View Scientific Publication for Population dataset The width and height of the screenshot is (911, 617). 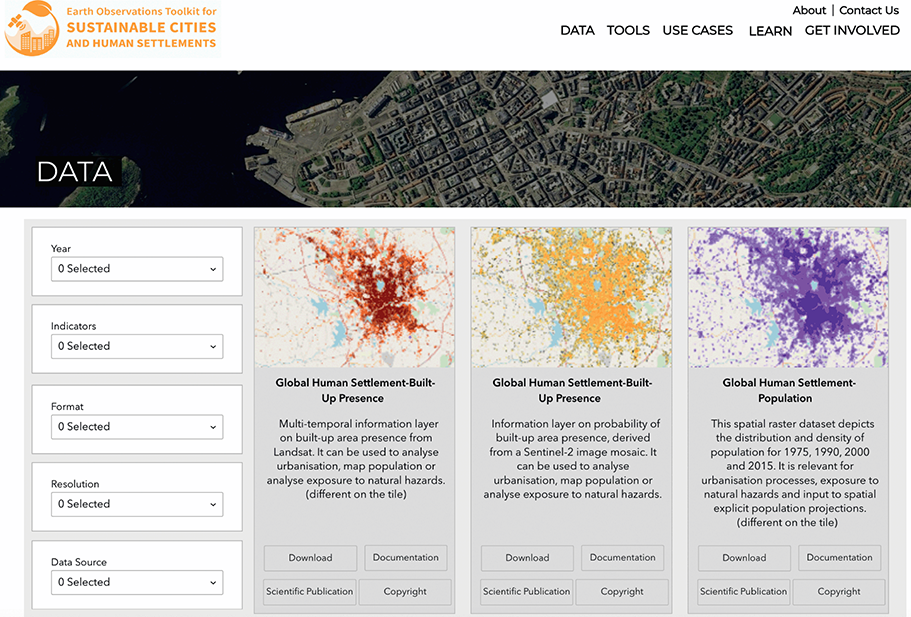click(743, 591)
